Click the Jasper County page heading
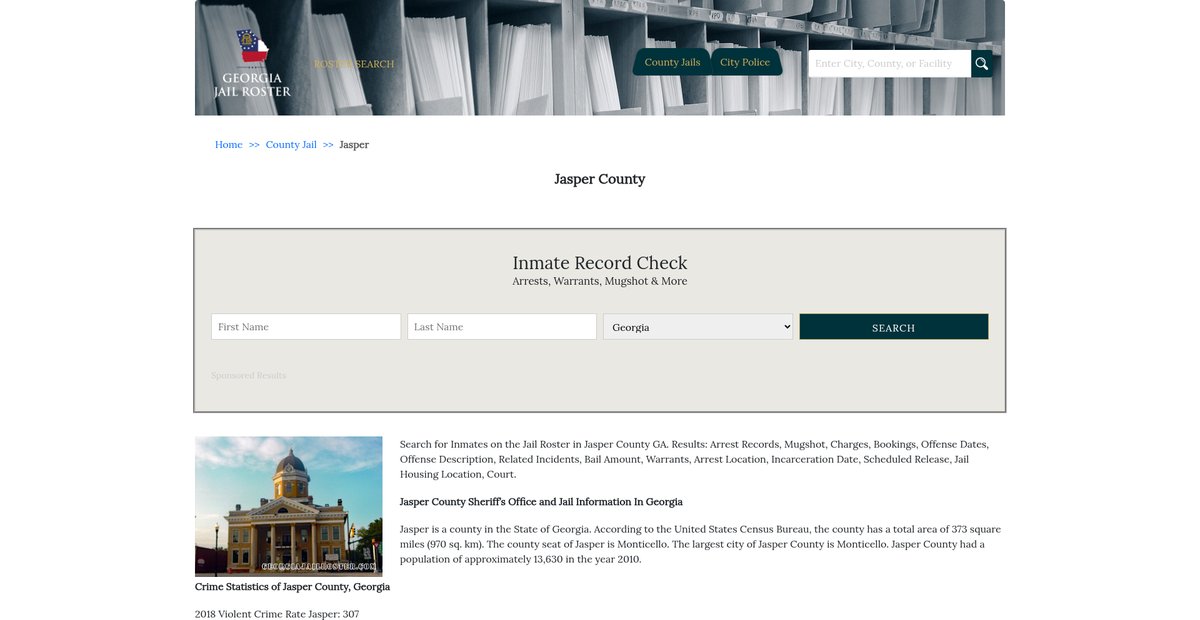Image resolution: width=1200 pixels, height=620 pixels. coord(600,179)
